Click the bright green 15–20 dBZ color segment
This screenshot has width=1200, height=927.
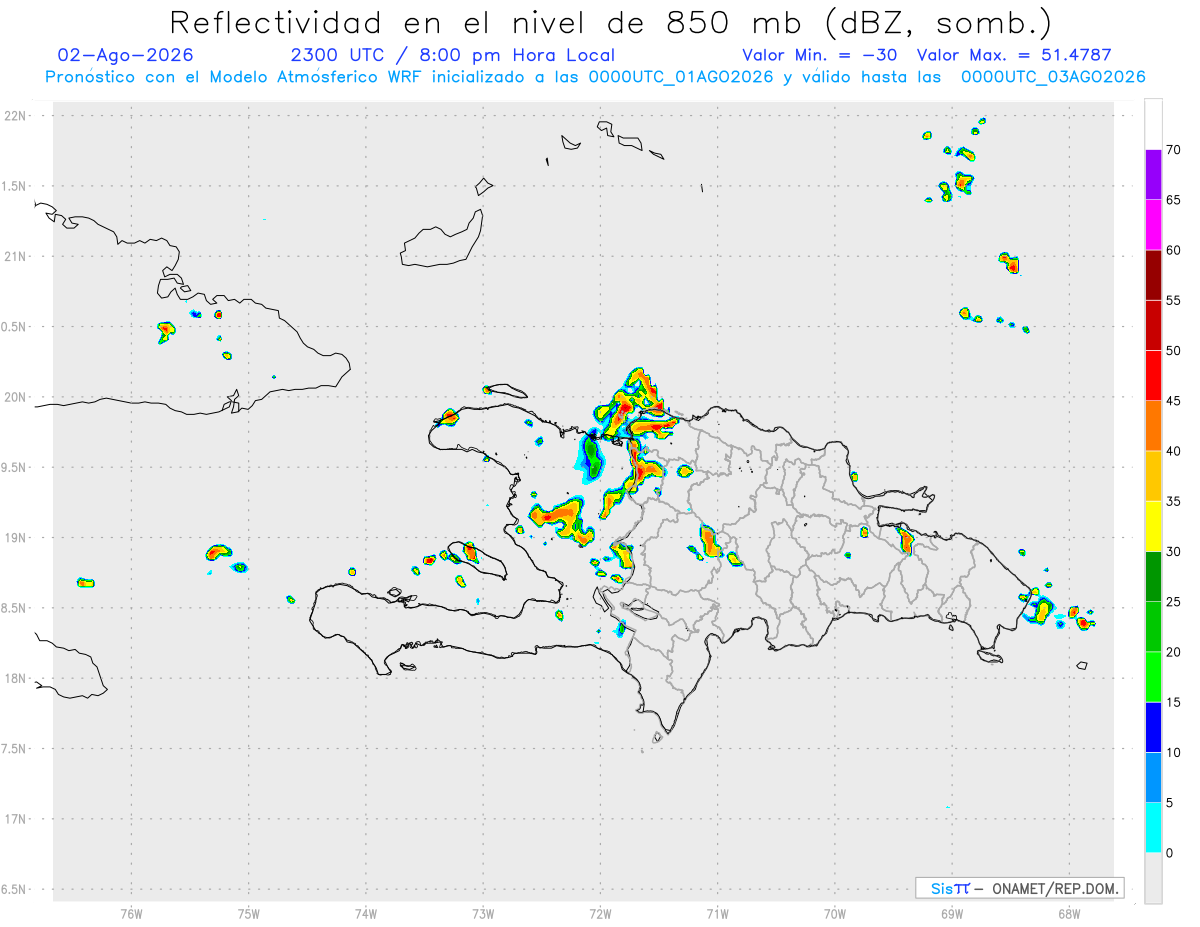tap(1153, 677)
